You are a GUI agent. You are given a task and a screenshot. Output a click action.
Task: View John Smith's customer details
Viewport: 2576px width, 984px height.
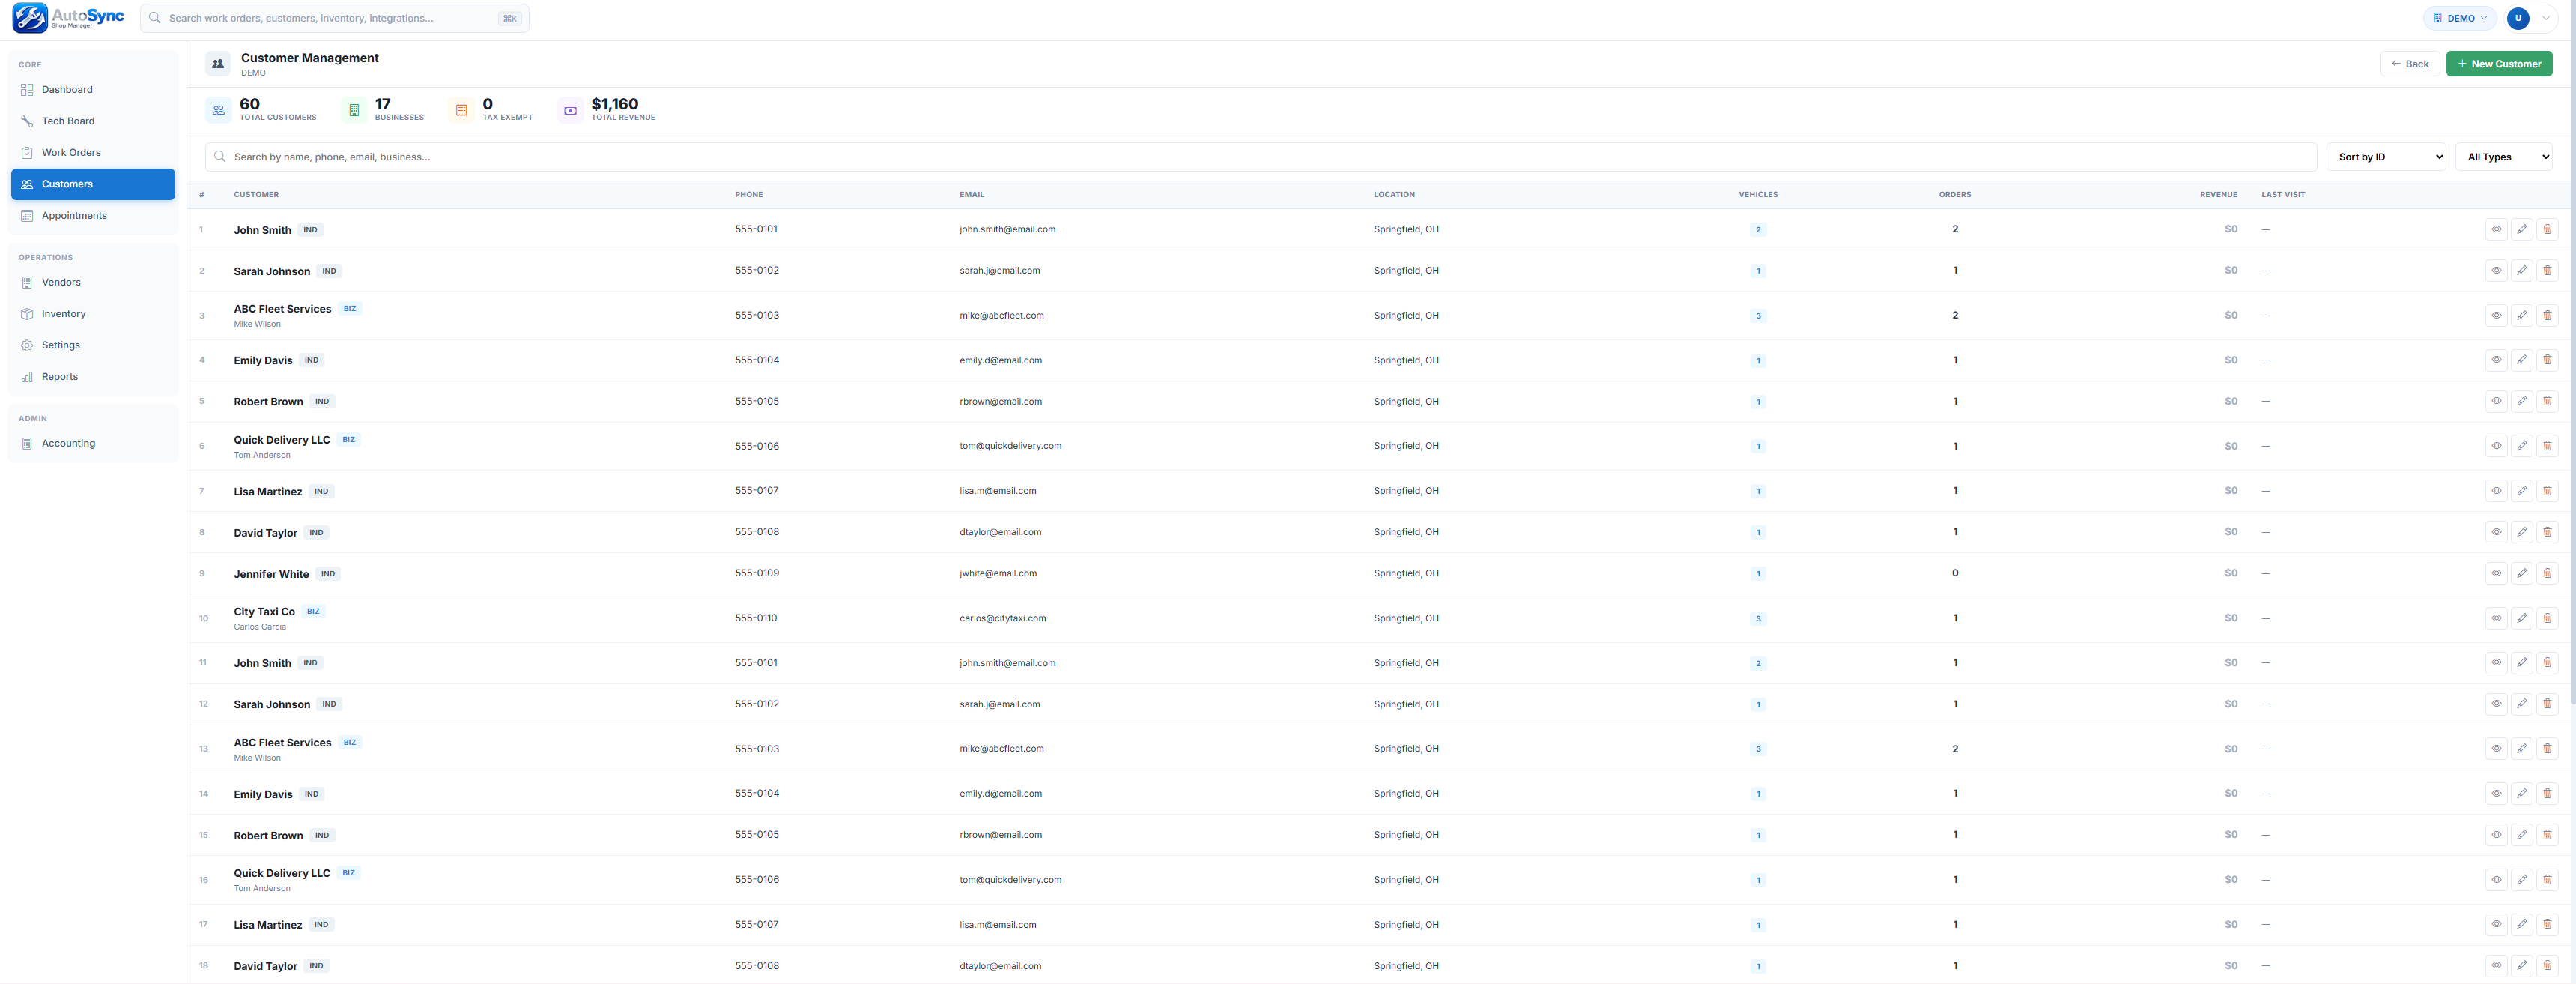coord(2497,229)
